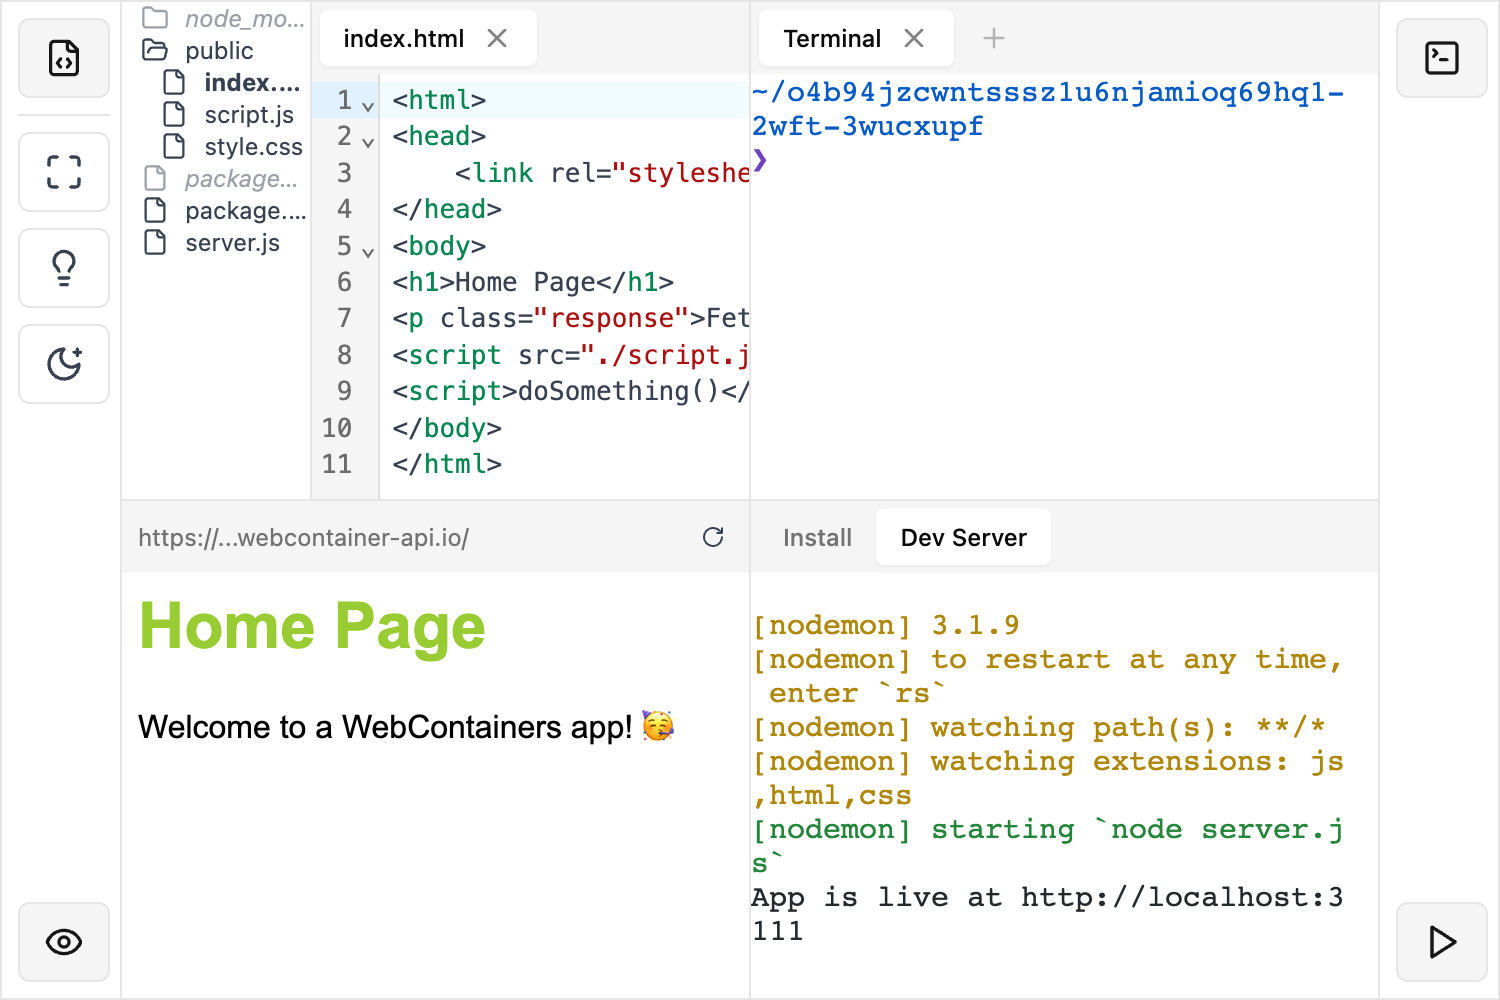Viewport: 1500px width, 1000px height.
Task: Open server.js in the file tree
Action: (x=232, y=242)
